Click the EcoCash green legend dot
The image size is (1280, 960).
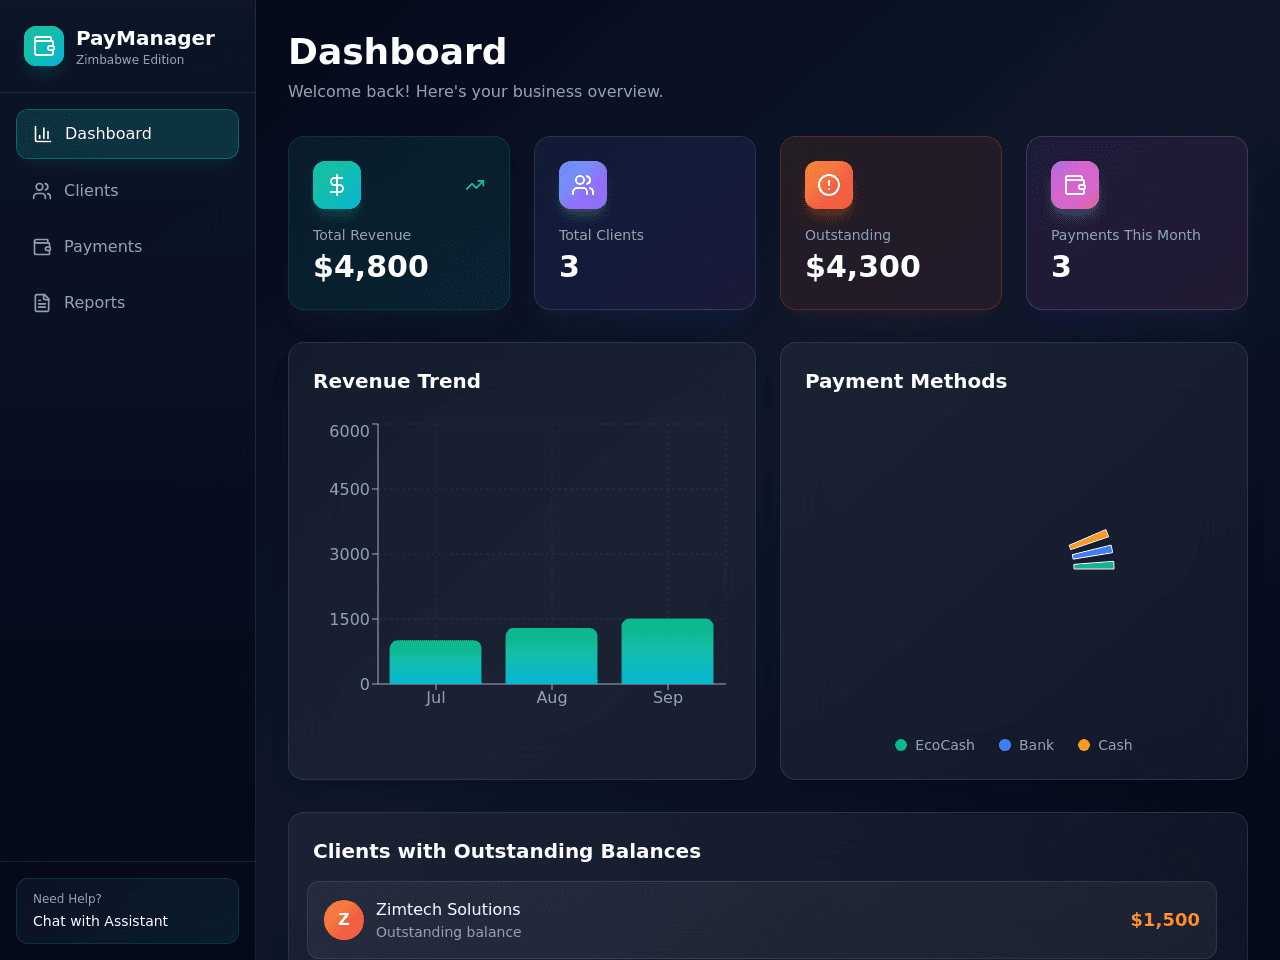click(901, 745)
